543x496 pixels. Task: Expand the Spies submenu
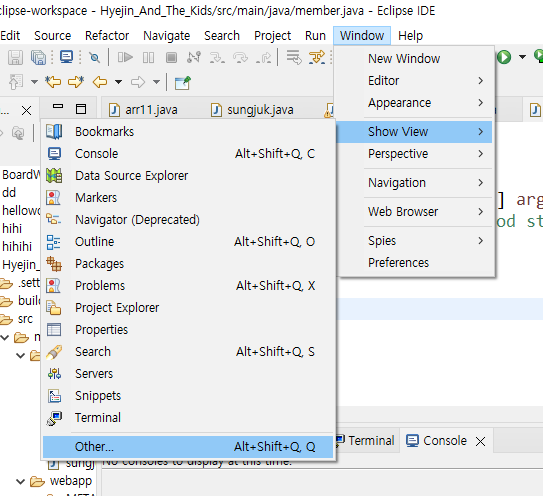tap(415, 241)
